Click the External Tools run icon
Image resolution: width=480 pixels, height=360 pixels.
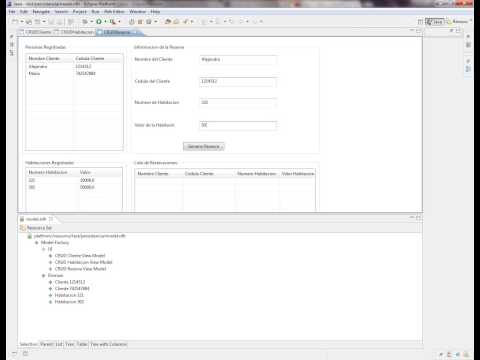tap(113, 22)
